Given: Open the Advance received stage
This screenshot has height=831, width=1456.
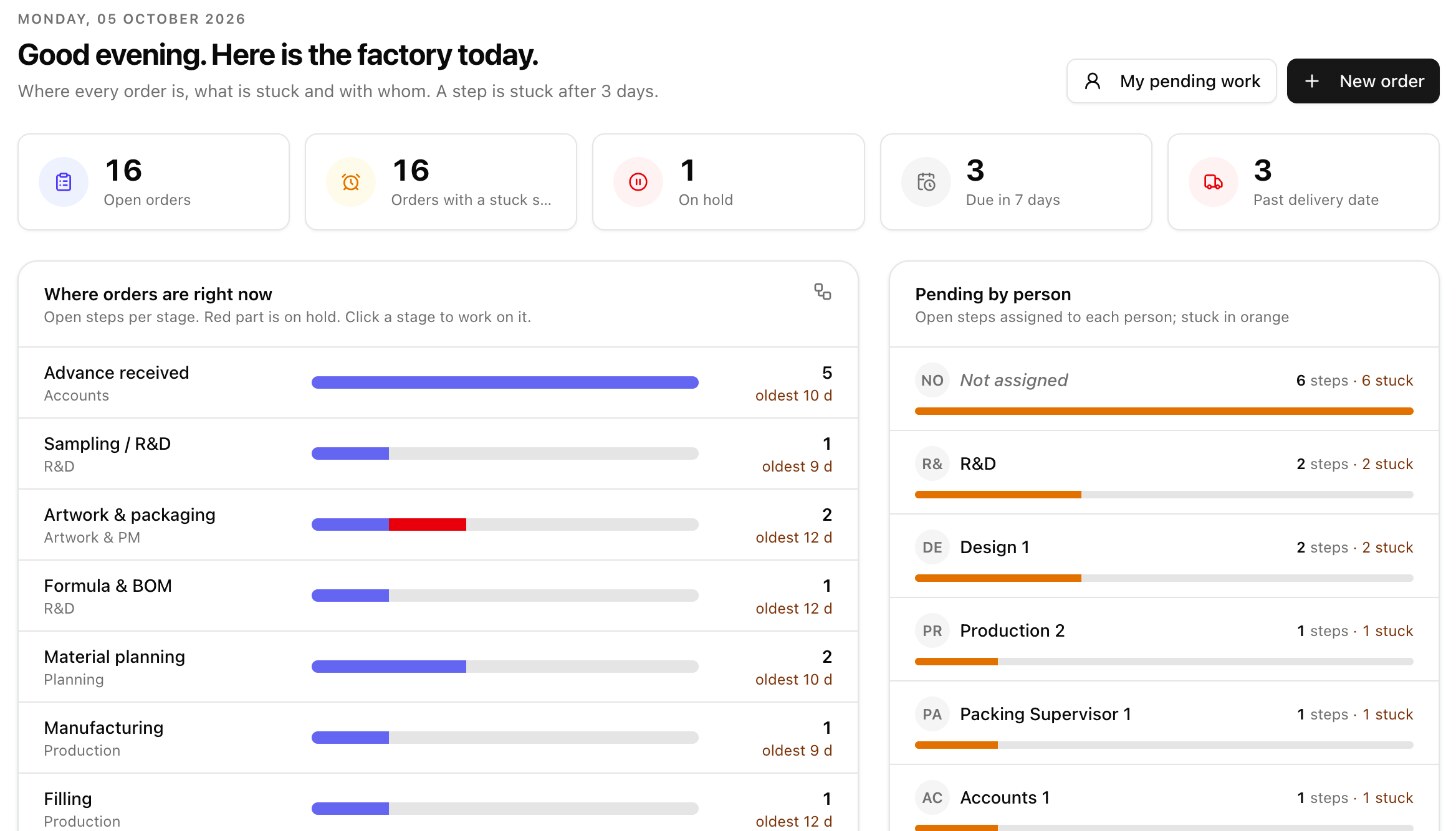Looking at the screenshot, I should tap(438, 383).
